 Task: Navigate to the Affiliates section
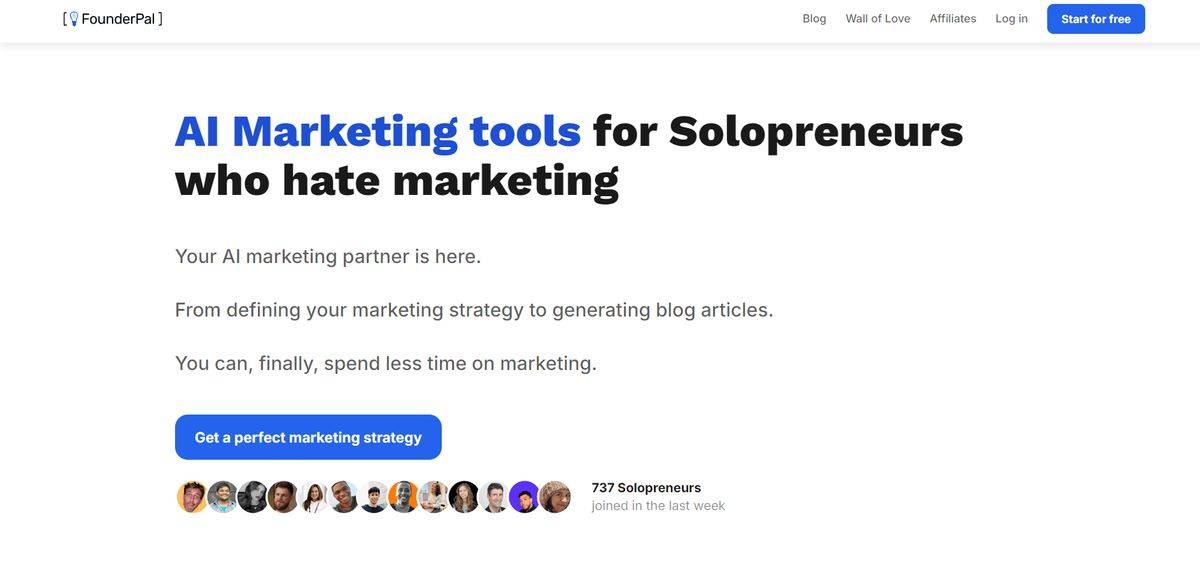point(952,17)
